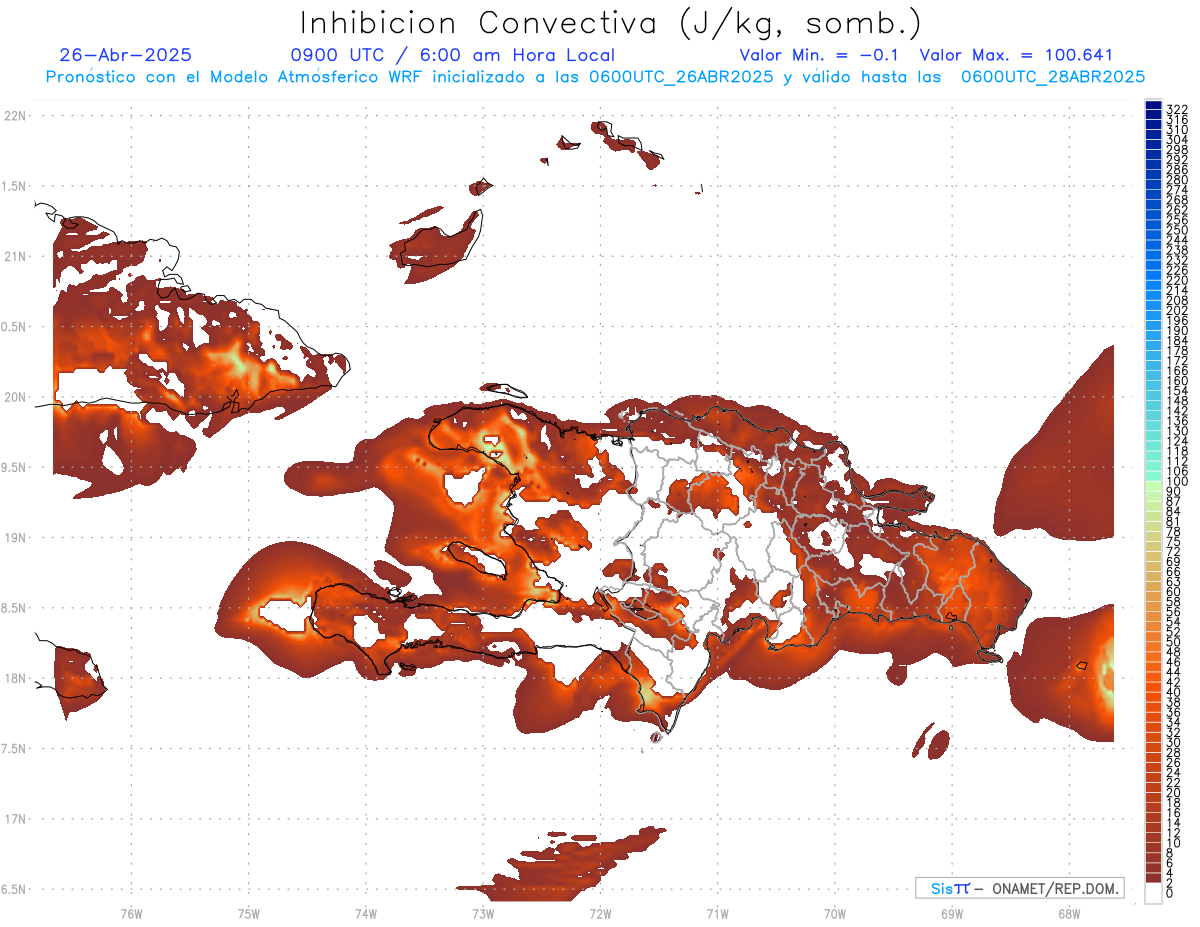Click the 'Pronóstico con el Modelo Atmosferico WRF' line
Image resolution: width=1200 pixels, height=927 pixels.
[595, 76]
